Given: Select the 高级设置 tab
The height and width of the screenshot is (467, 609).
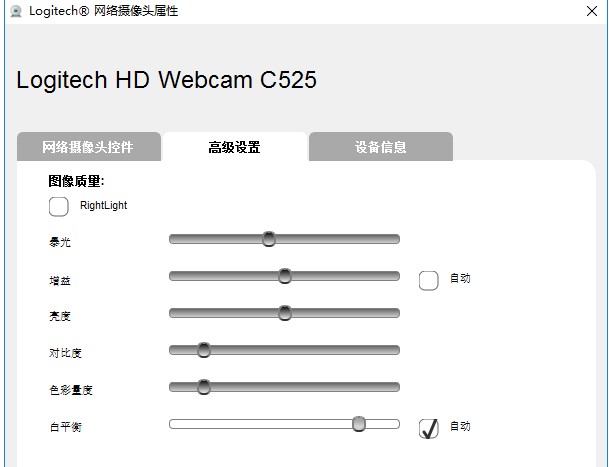Looking at the screenshot, I should (234, 147).
